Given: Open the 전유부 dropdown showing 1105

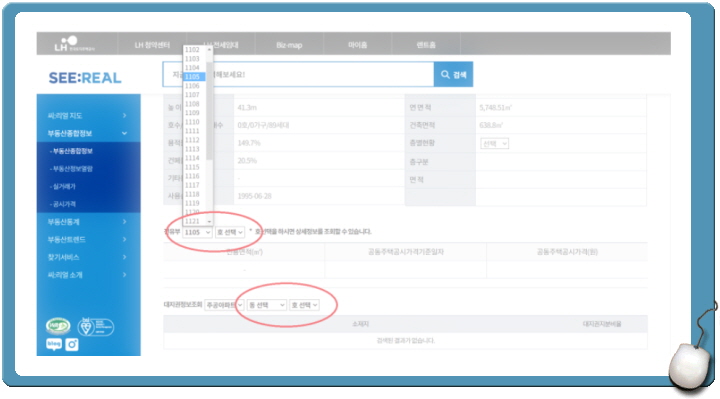Looking at the screenshot, I should pyautogui.click(x=197, y=232).
